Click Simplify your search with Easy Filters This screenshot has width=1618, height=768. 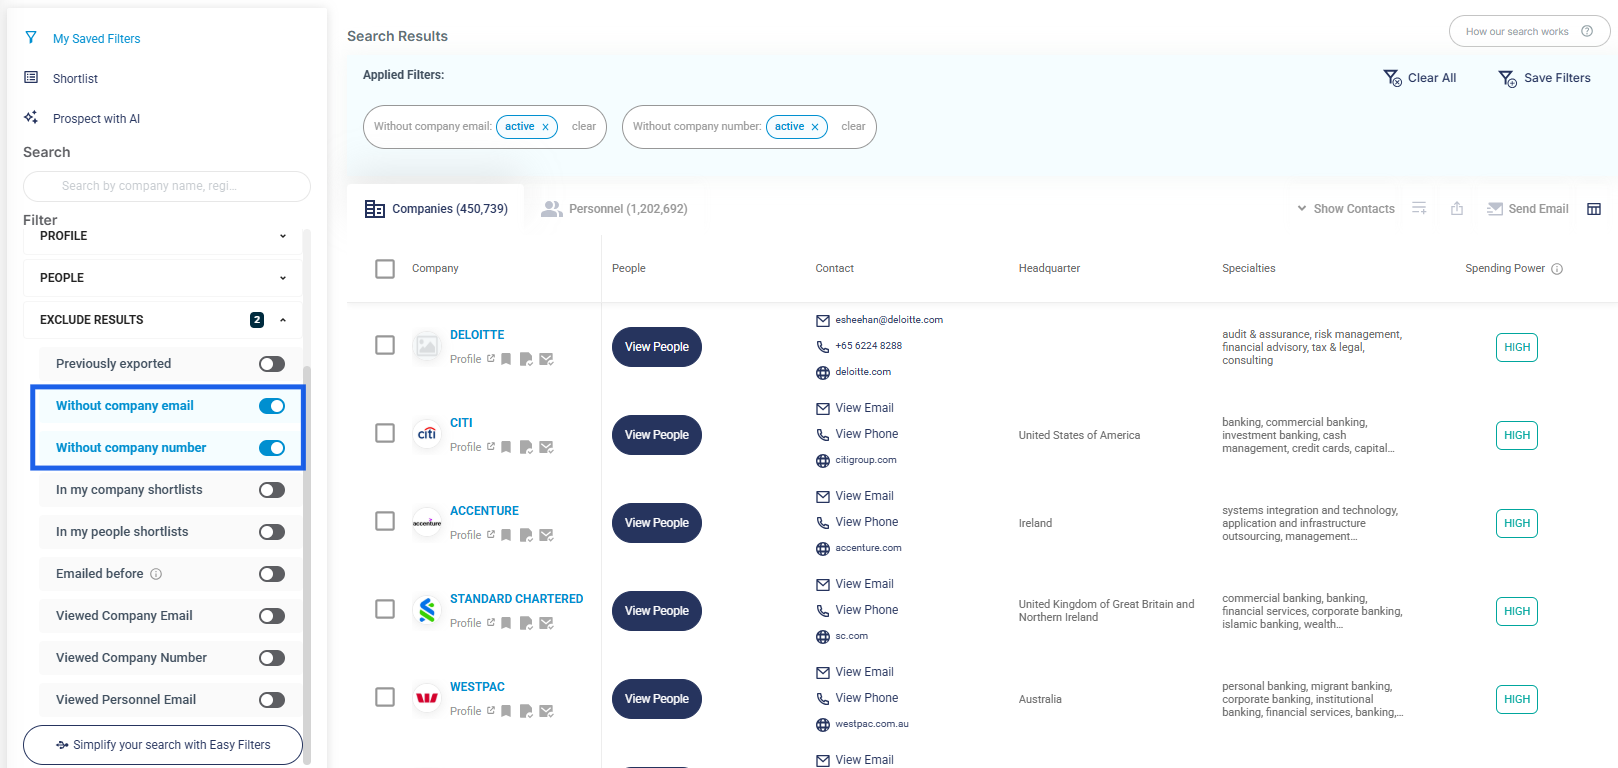[163, 745]
